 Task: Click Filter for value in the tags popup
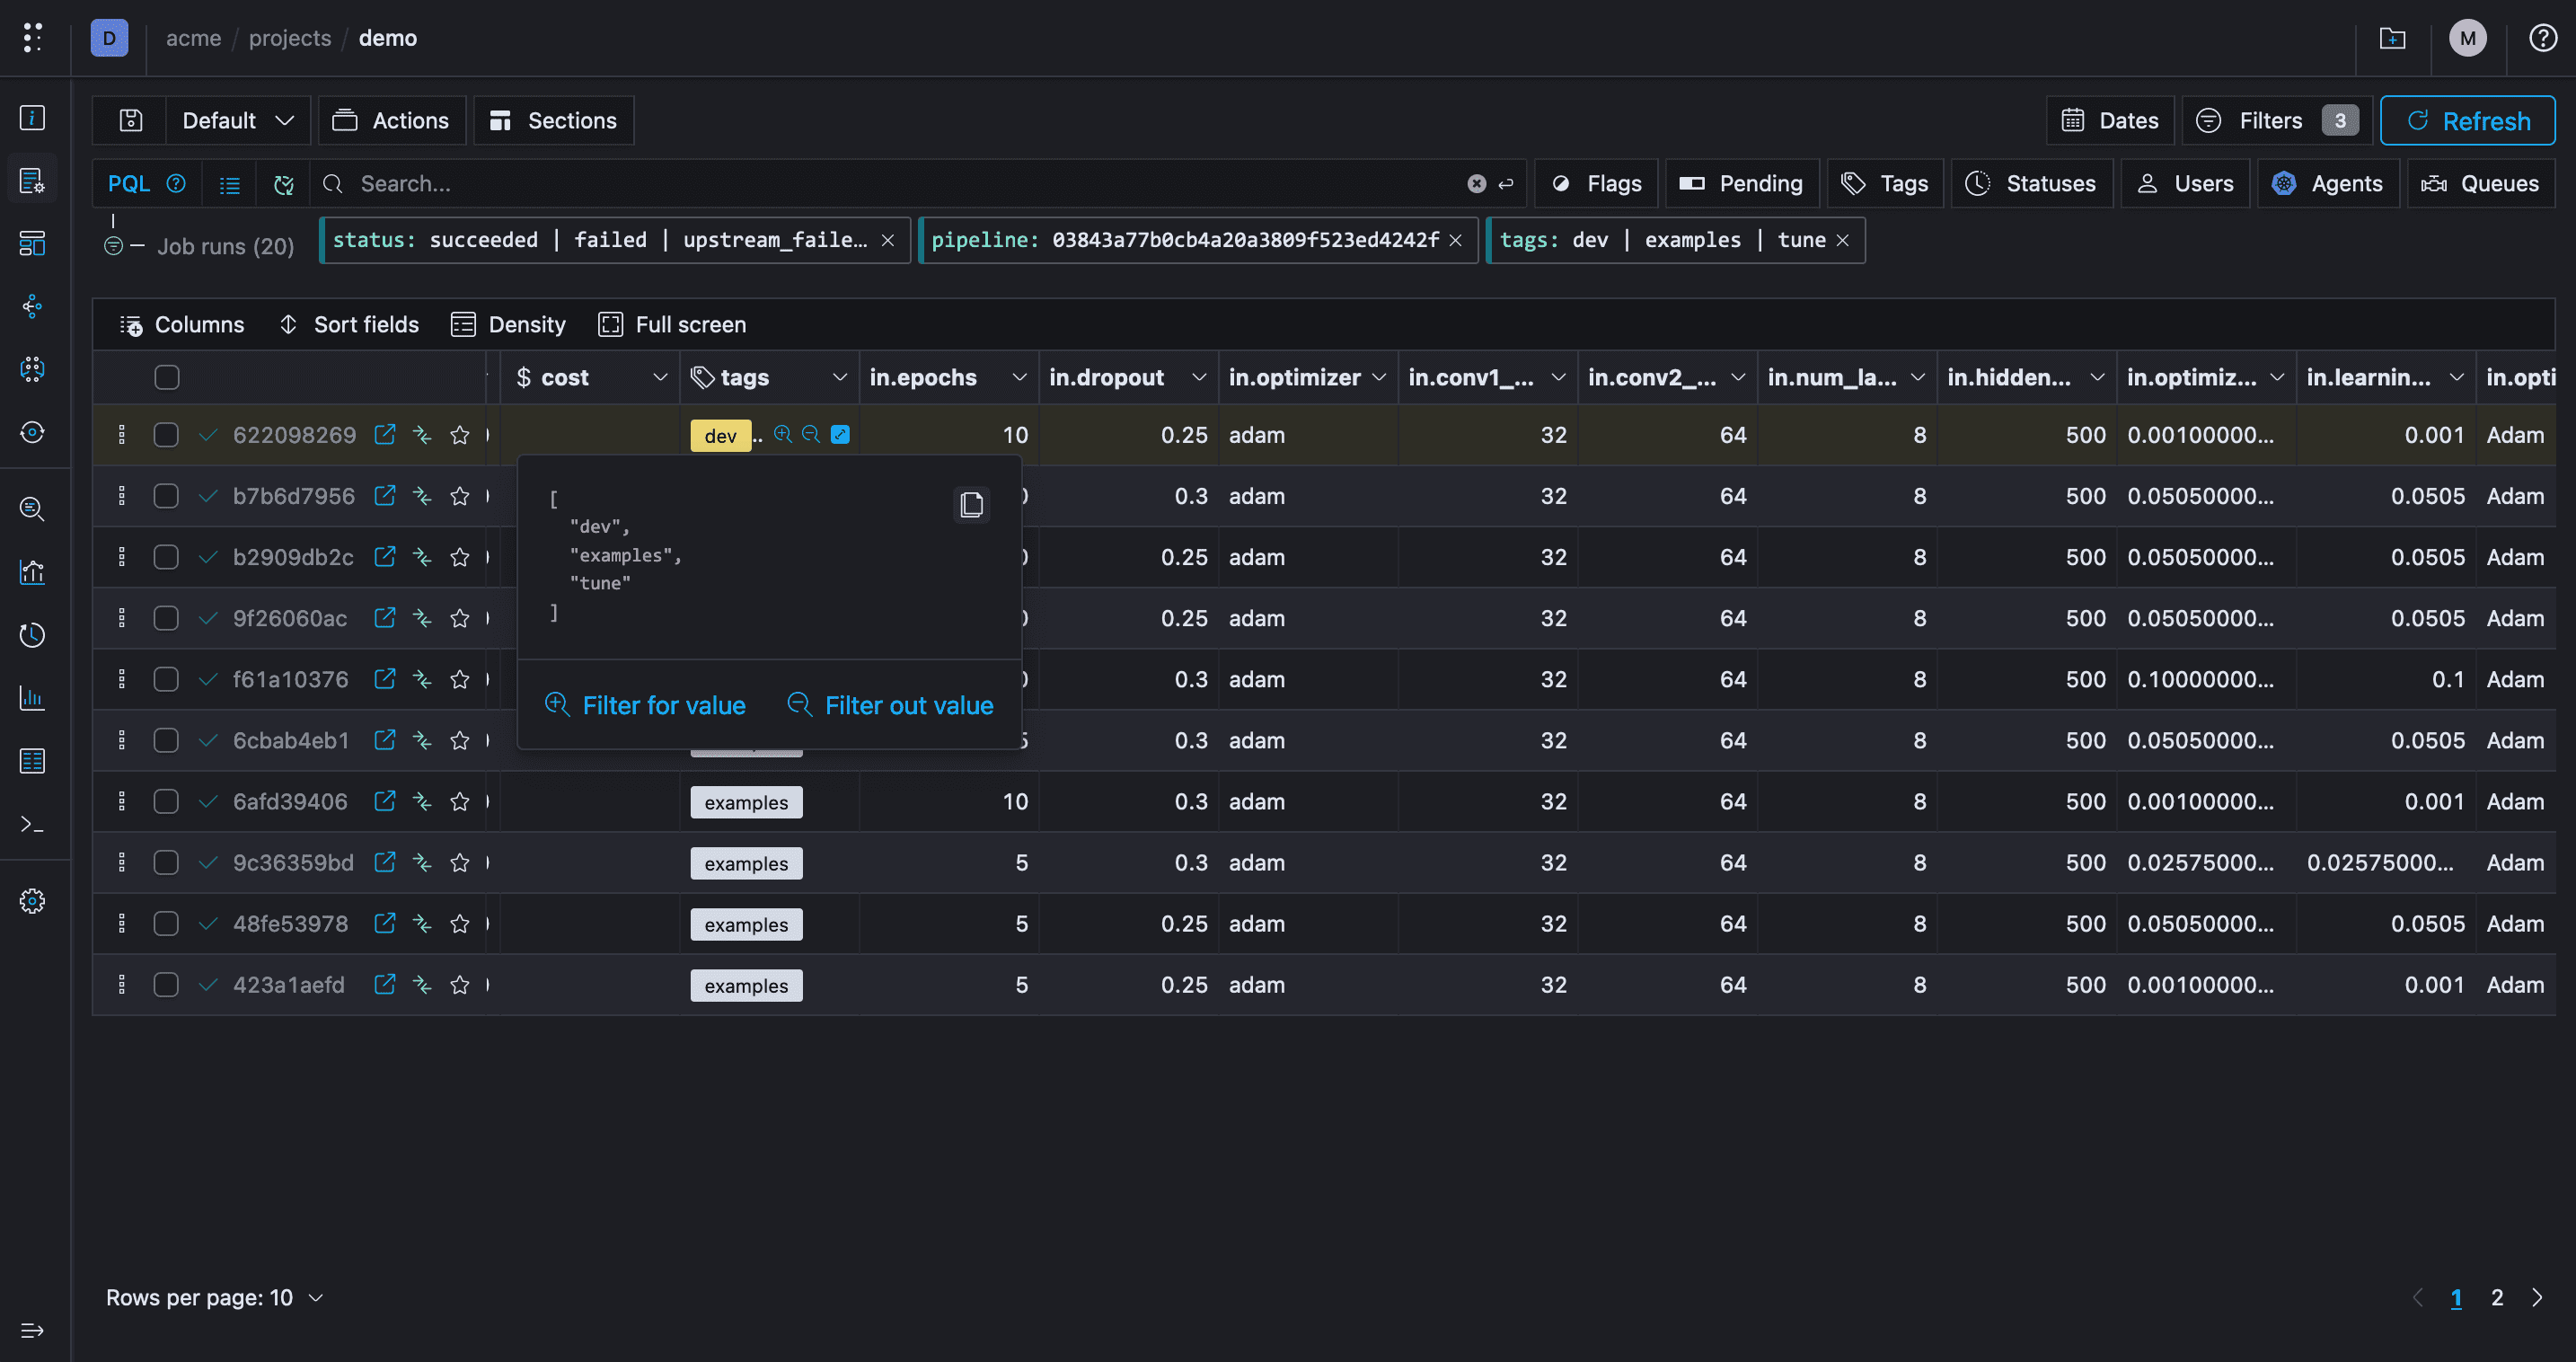(x=645, y=705)
